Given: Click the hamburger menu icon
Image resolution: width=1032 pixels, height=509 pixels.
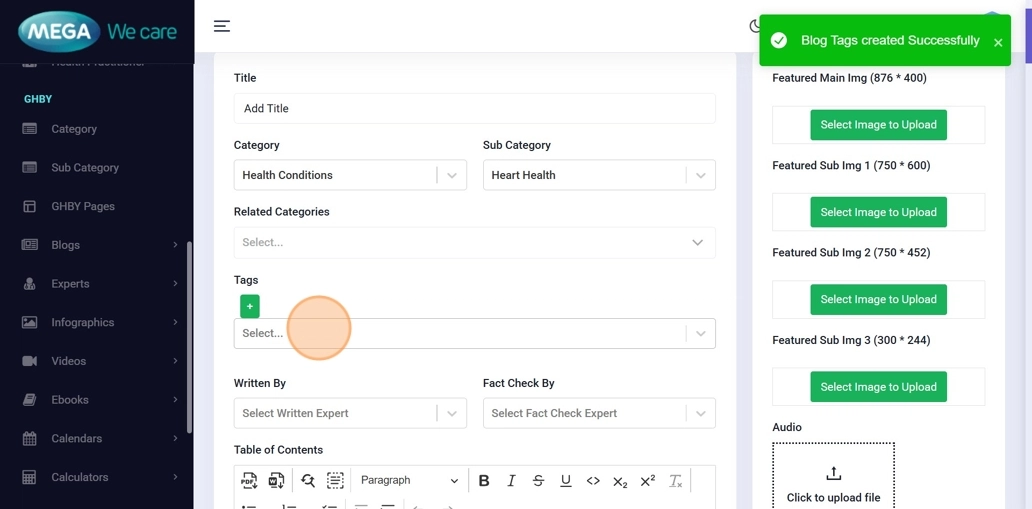Looking at the screenshot, I should click(222, 26).
